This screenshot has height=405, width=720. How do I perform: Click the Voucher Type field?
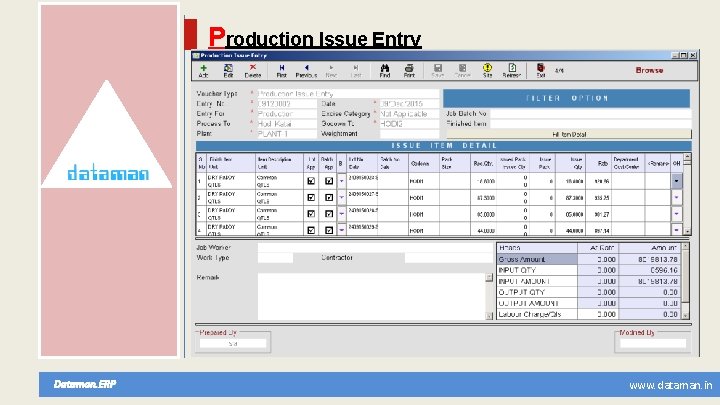click(348, 94)
